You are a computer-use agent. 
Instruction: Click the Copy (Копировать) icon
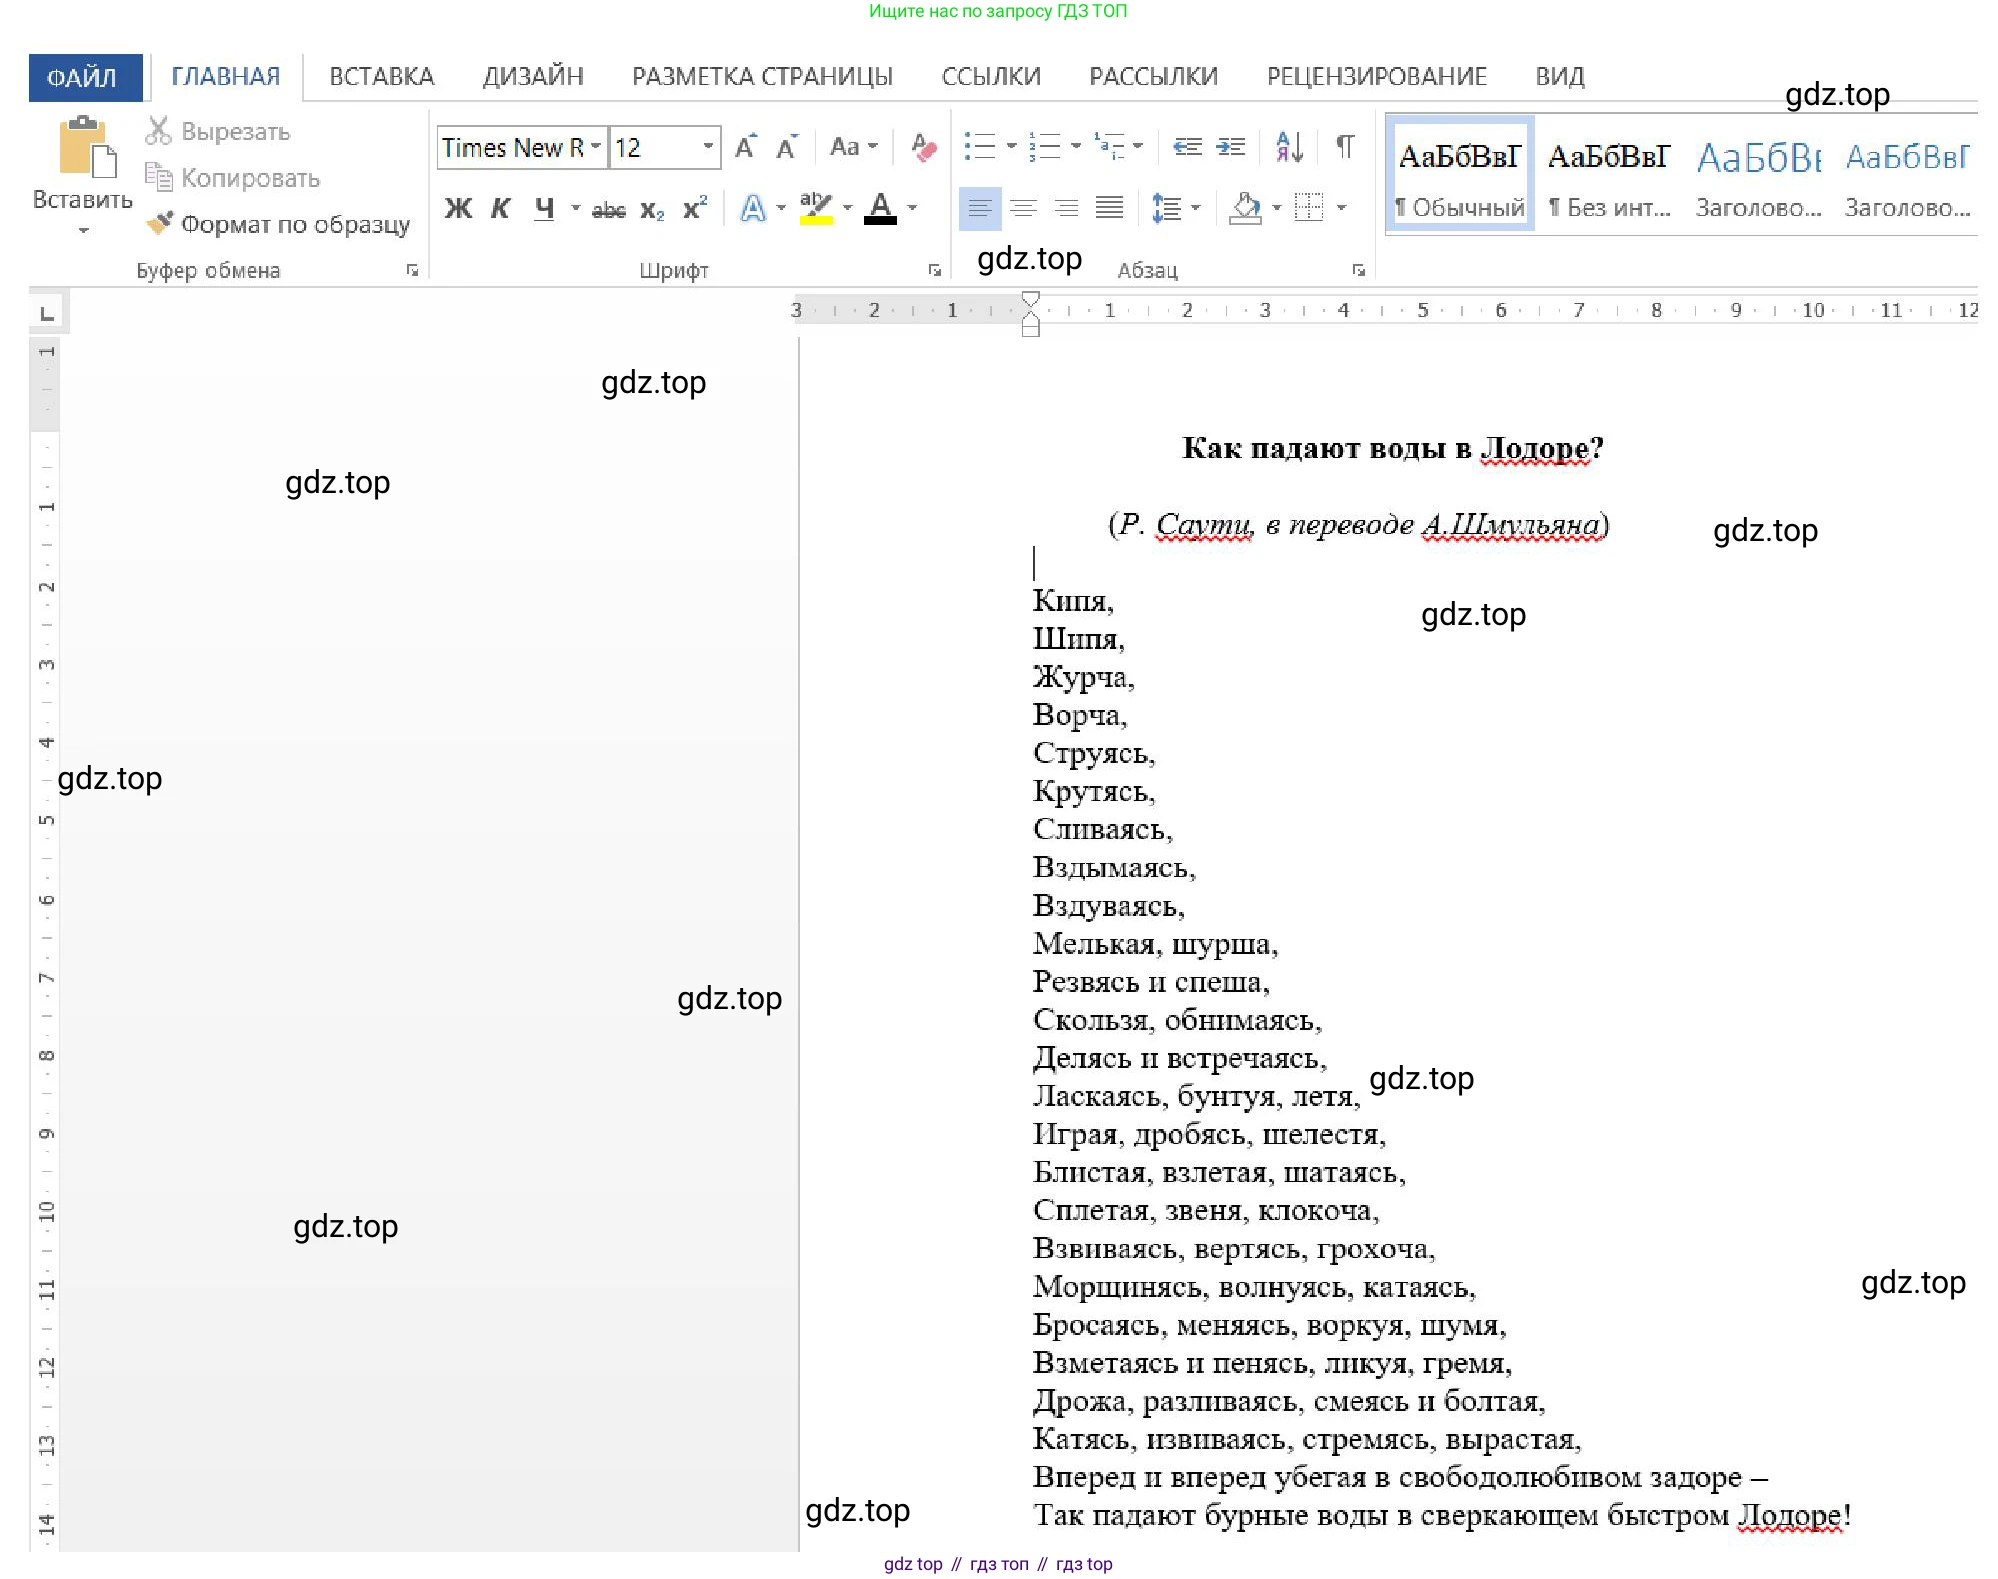tap(158, 177)
